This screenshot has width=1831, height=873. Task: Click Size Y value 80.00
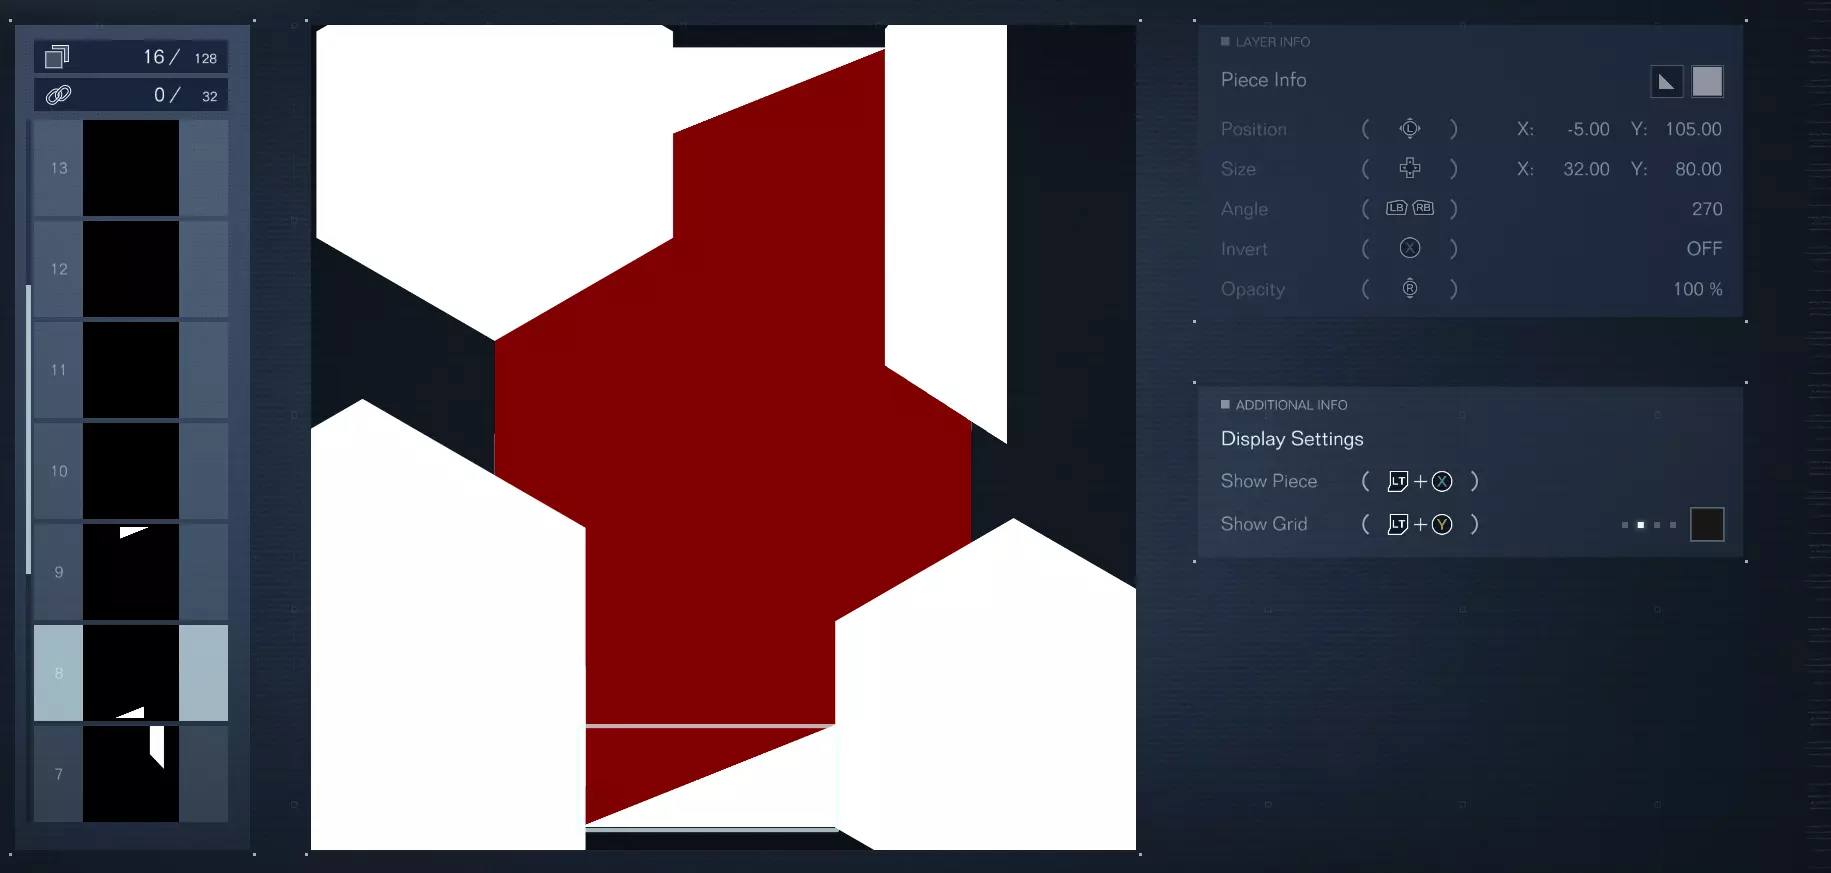[1698, 169]
